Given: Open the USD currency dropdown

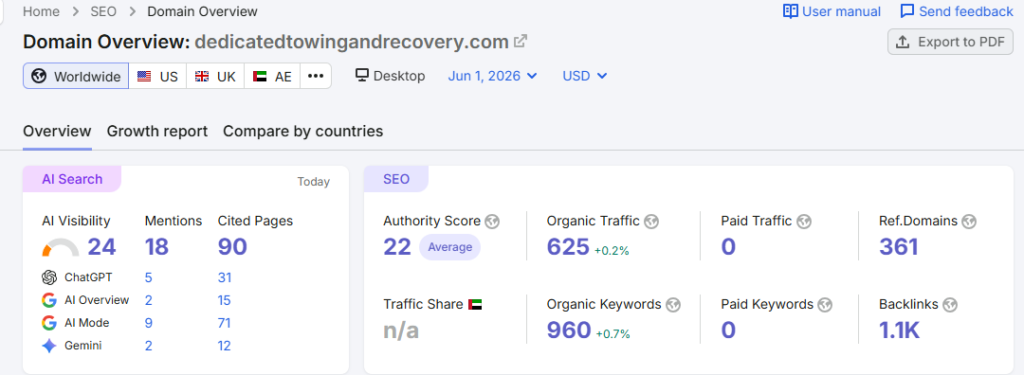Looking at the screenshot, I should [x=584, y=76].
